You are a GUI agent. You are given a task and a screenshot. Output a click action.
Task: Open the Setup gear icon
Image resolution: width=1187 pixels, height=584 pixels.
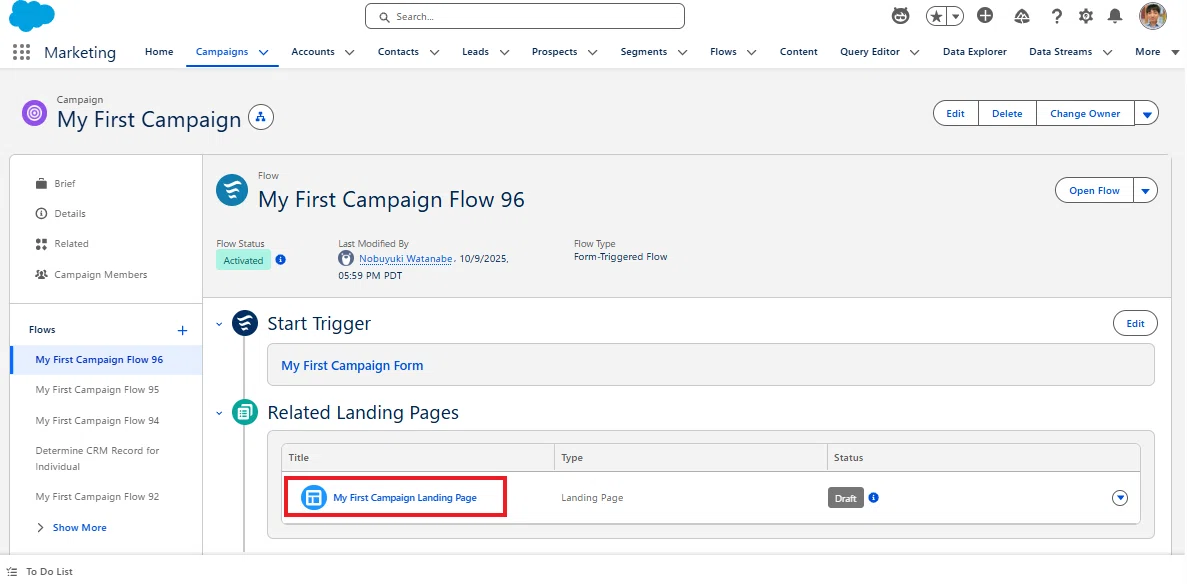tap(1086, 16)
